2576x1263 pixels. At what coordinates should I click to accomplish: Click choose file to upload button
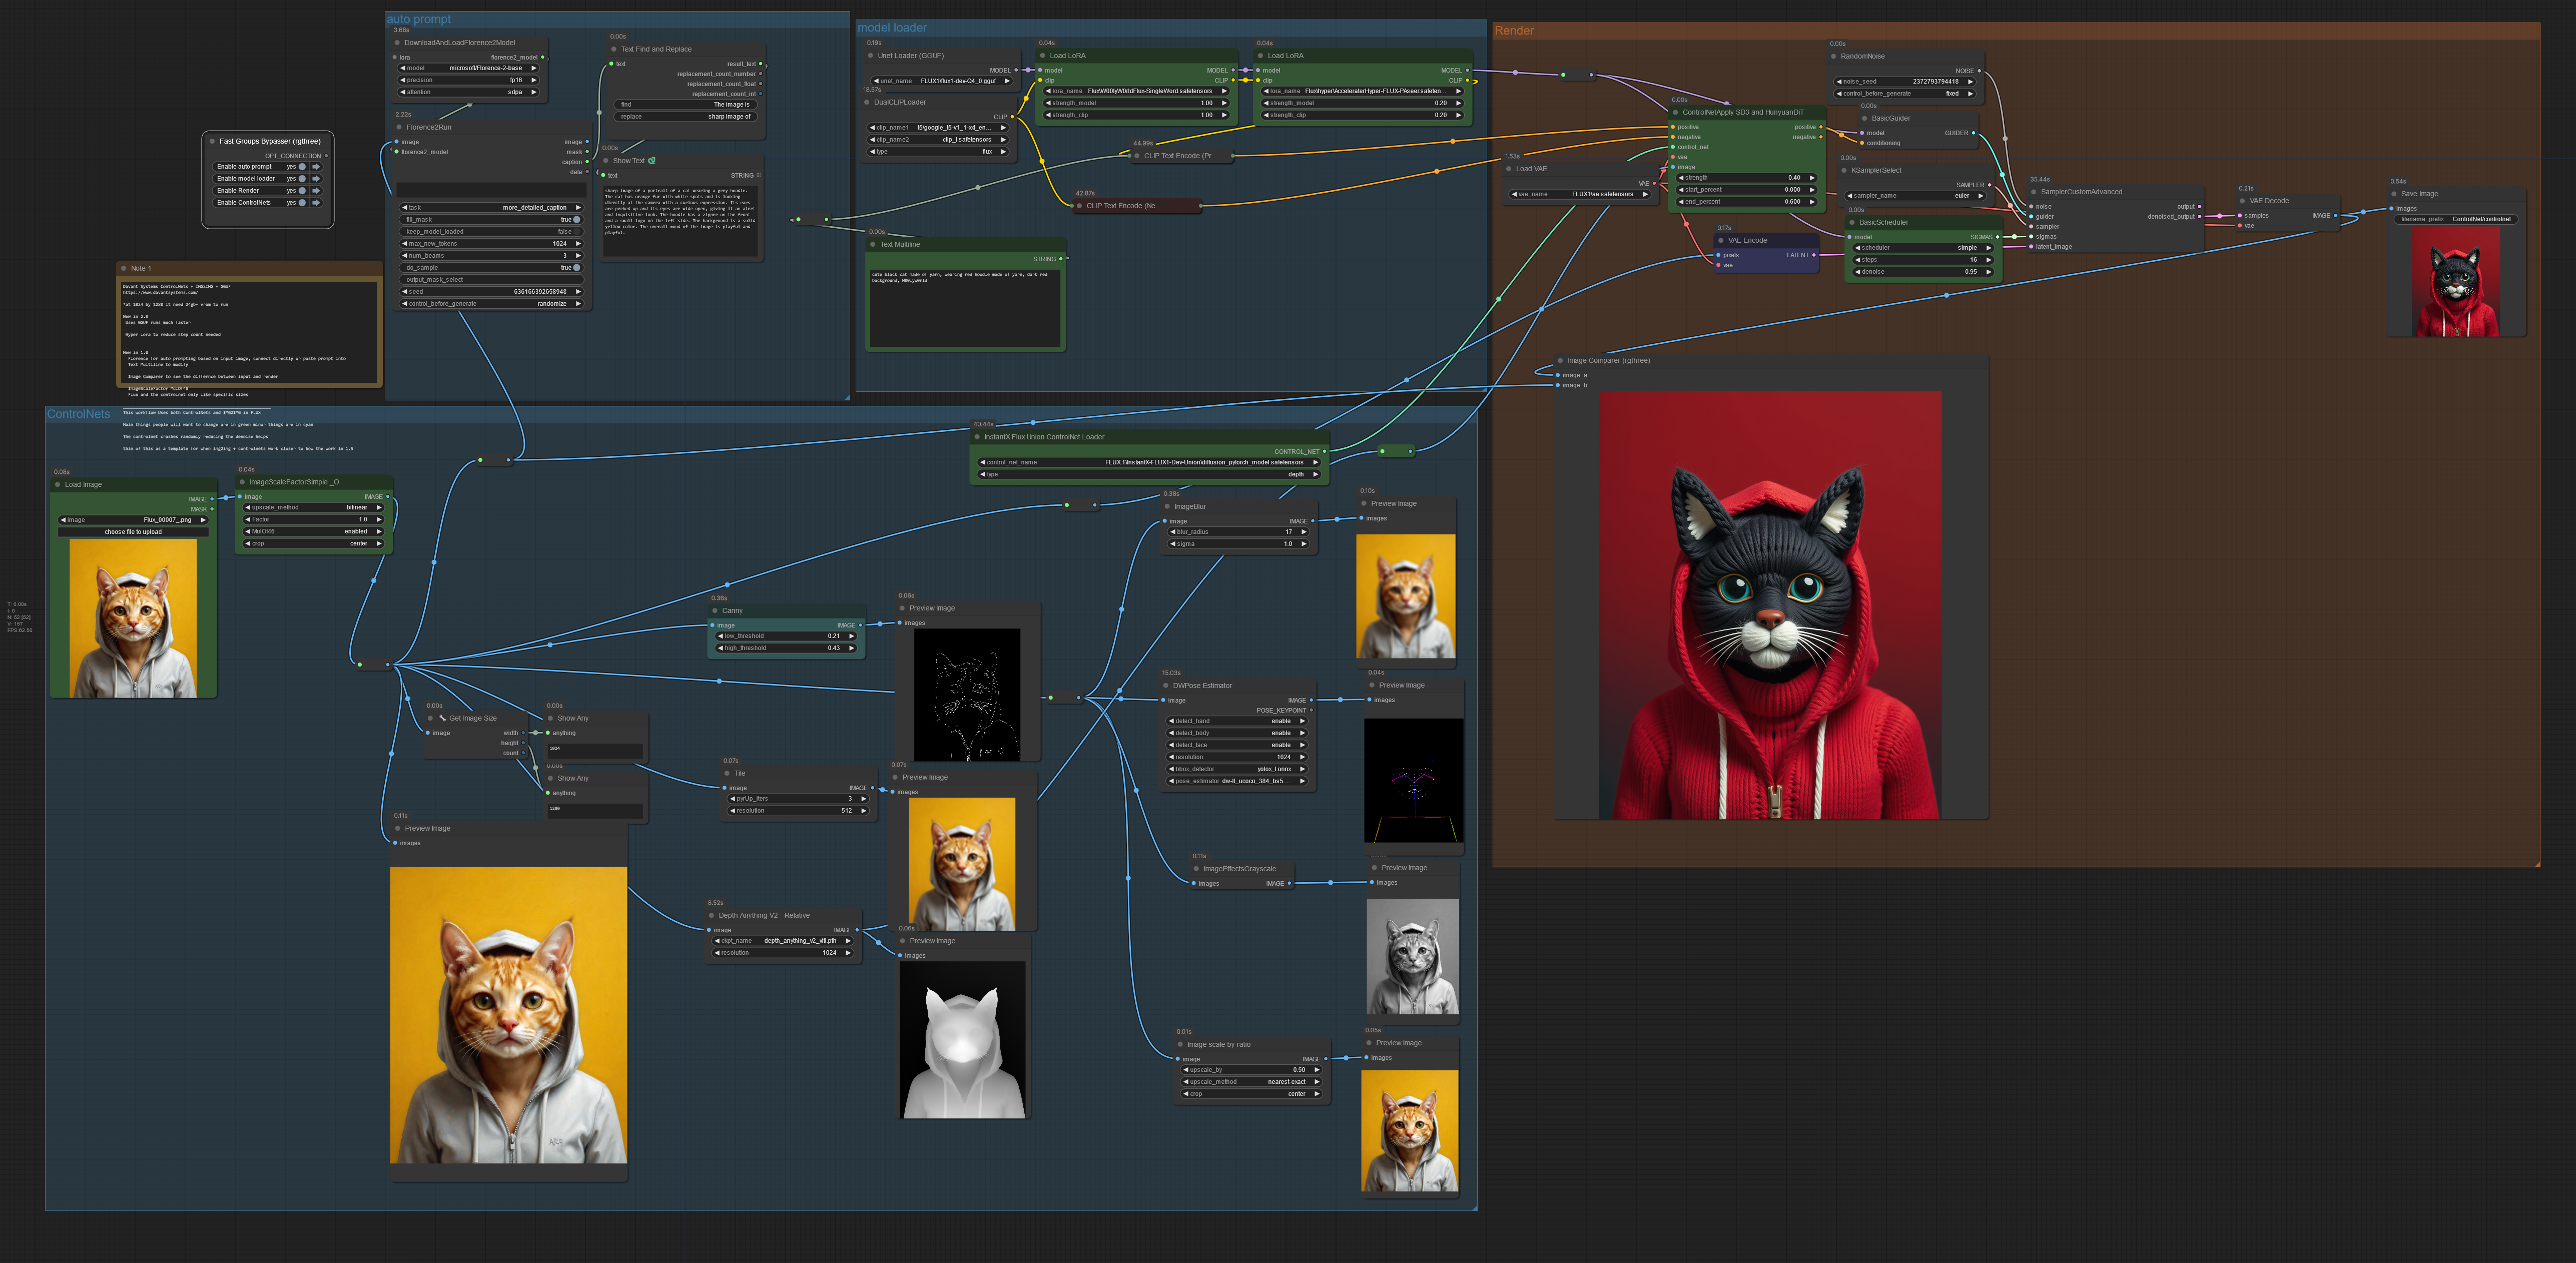(133, 532)
